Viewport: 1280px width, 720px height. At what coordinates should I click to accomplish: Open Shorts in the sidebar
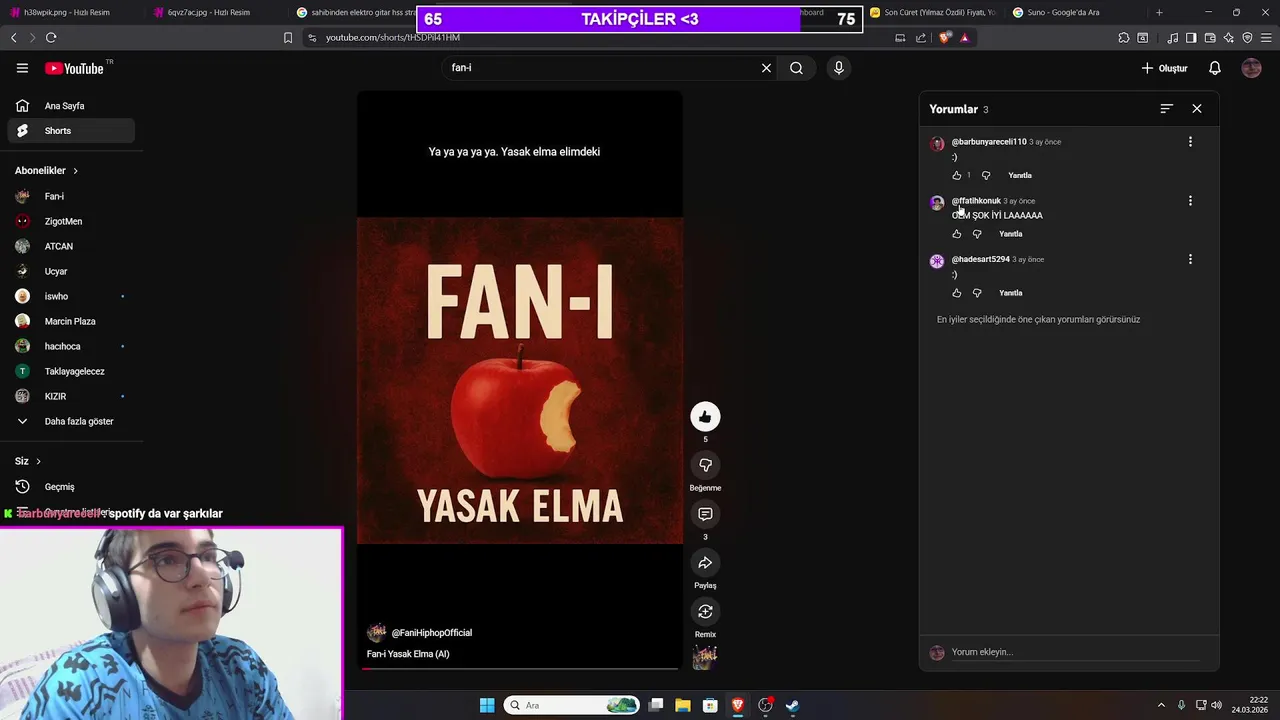[x=70, y=131]
